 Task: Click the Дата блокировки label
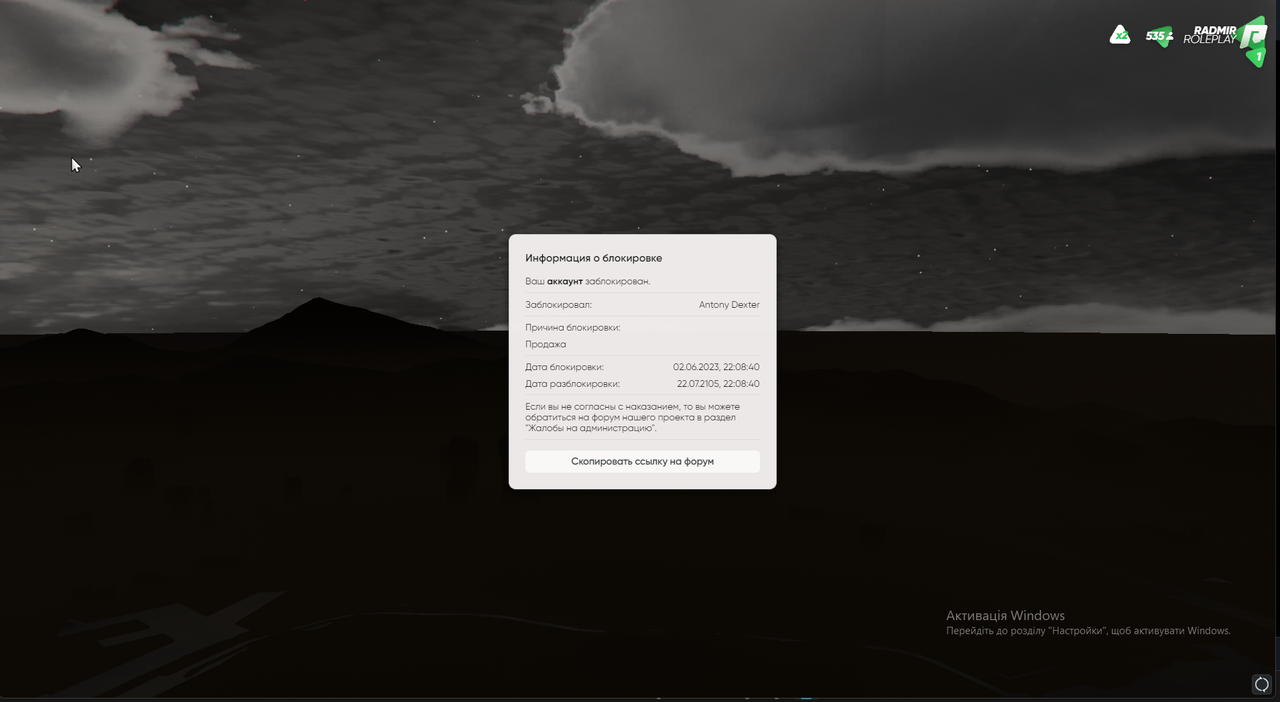tap(565, 367)
